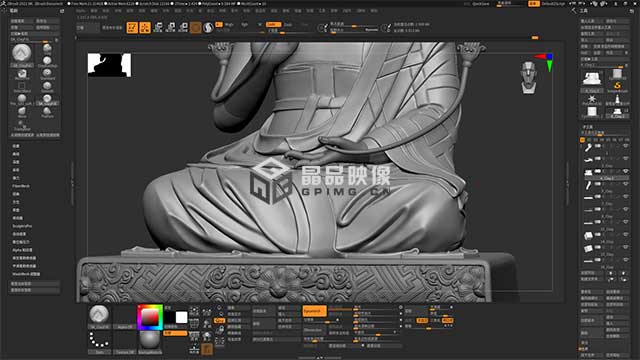Expand the FiberMesh palette section
The image size is (640, 360).
(21, 186)
